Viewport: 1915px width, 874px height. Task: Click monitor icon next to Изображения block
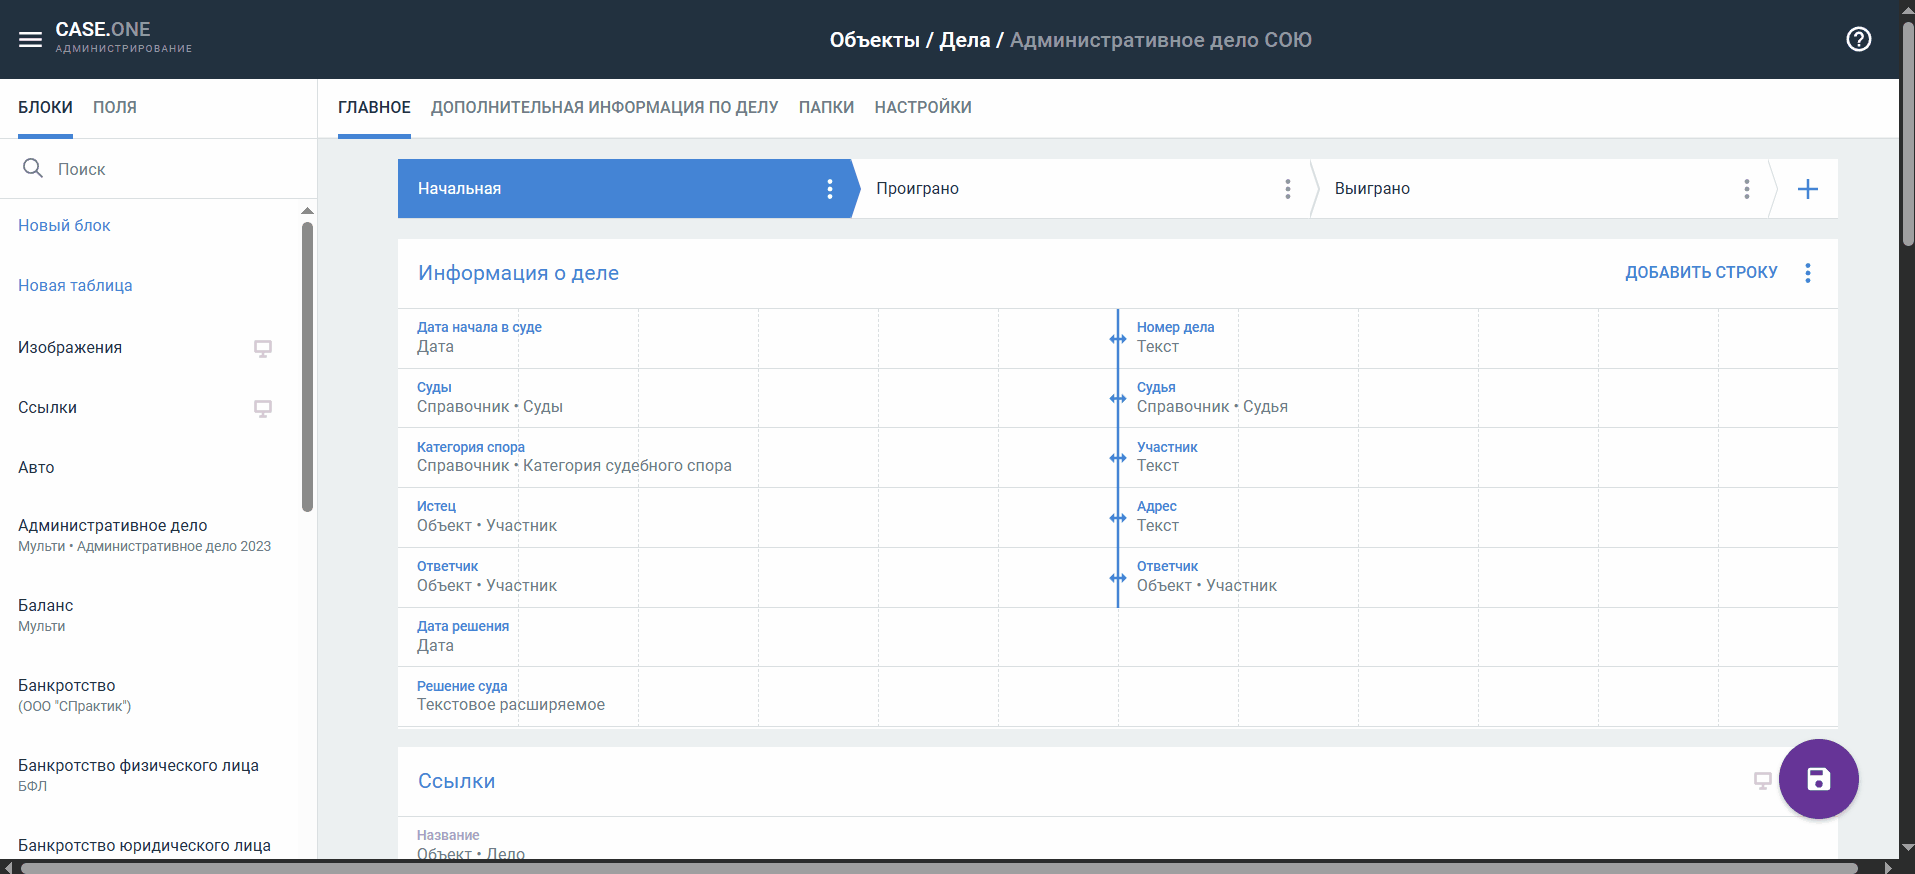click(x=262, y=348)
